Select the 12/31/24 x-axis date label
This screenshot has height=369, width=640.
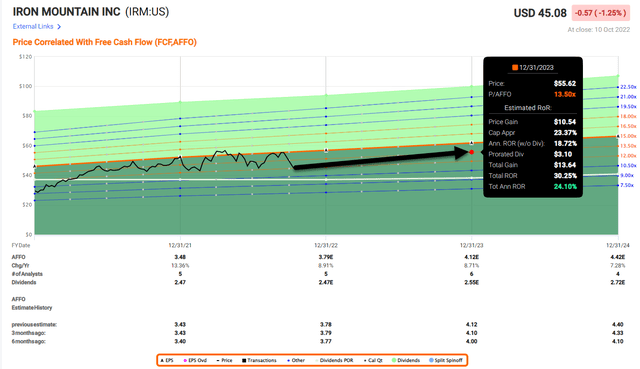618,245
